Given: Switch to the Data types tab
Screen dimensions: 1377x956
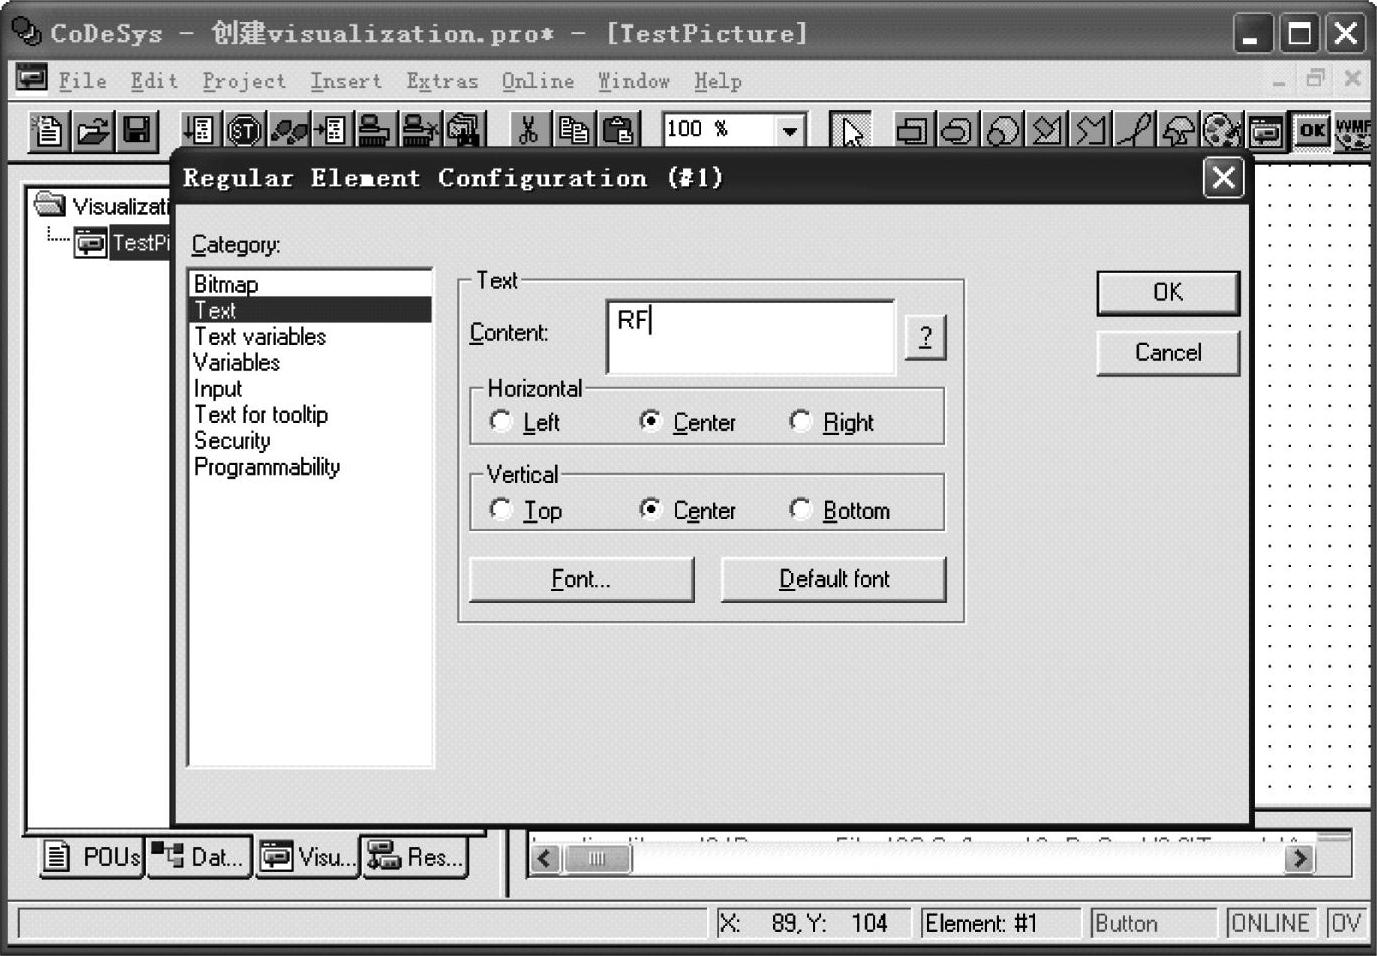Looking at the screenshot, I should [199, 857].
